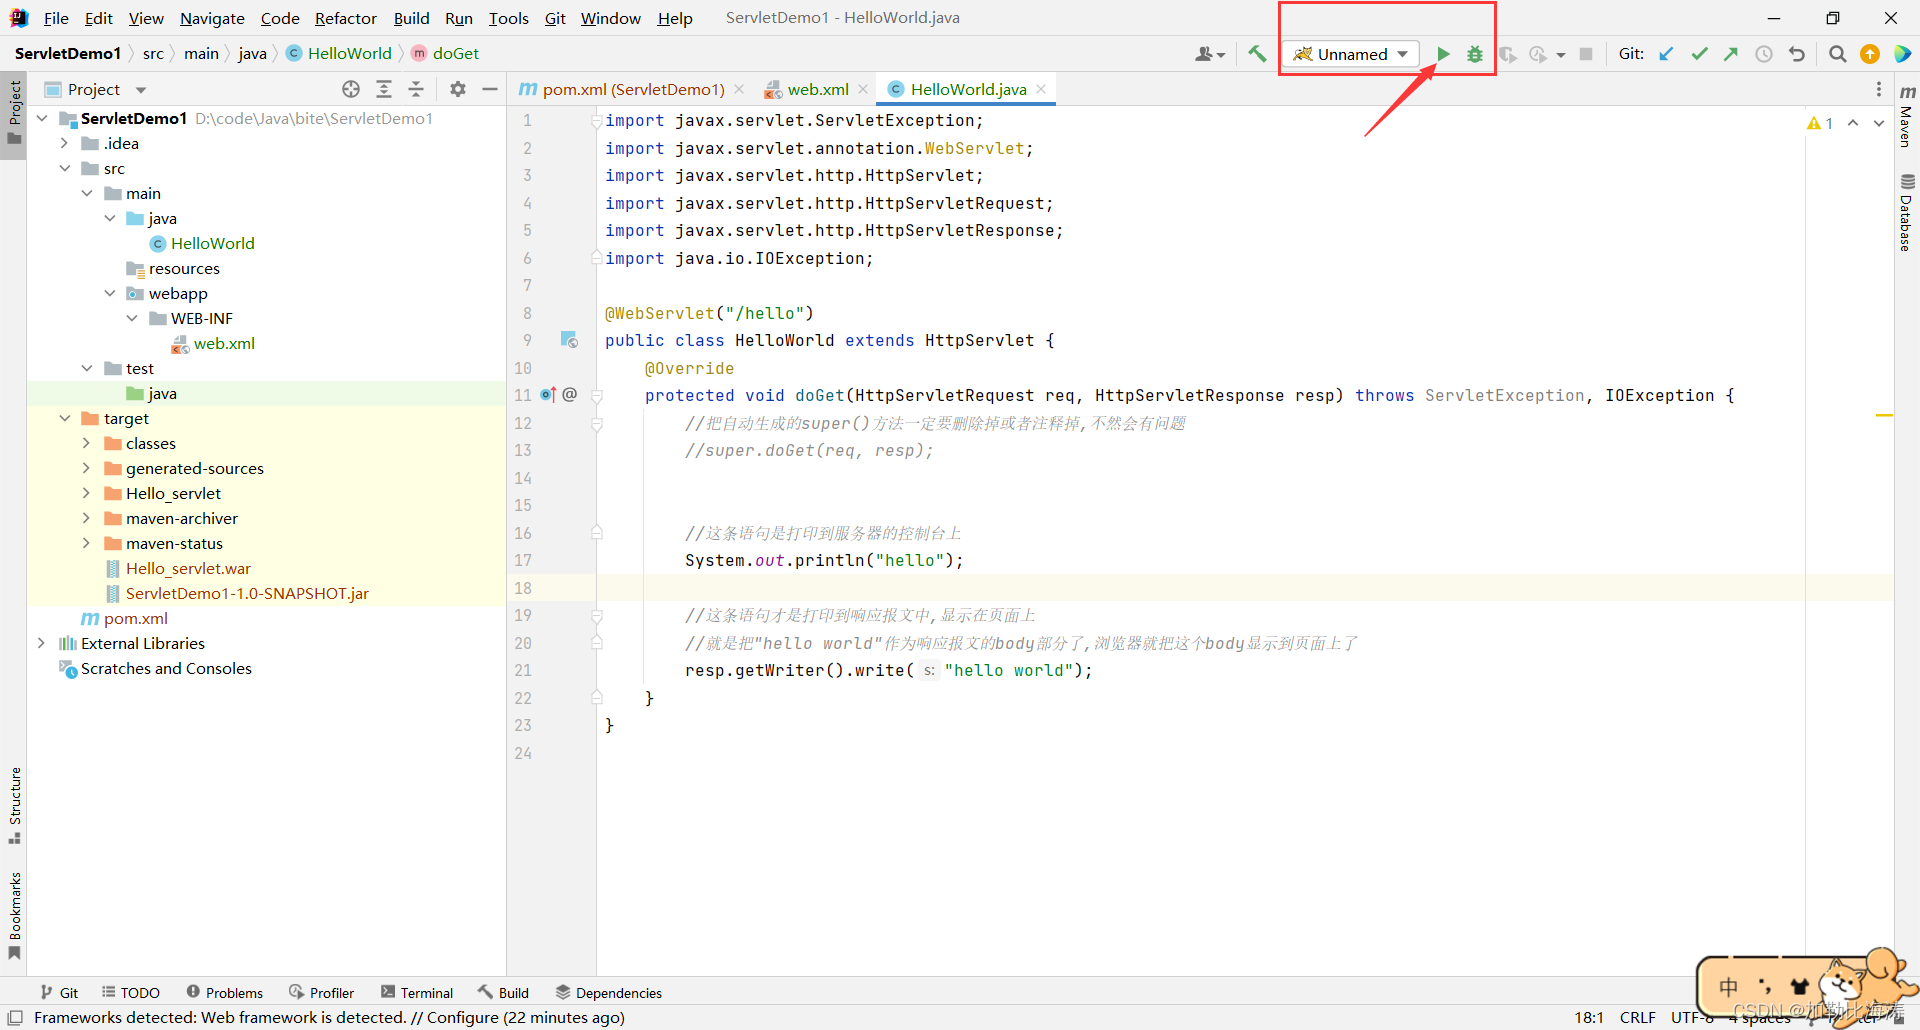Open Project panel options via the gear icon
This screenshot has height=1030, width=1920.
click(458, 89)
